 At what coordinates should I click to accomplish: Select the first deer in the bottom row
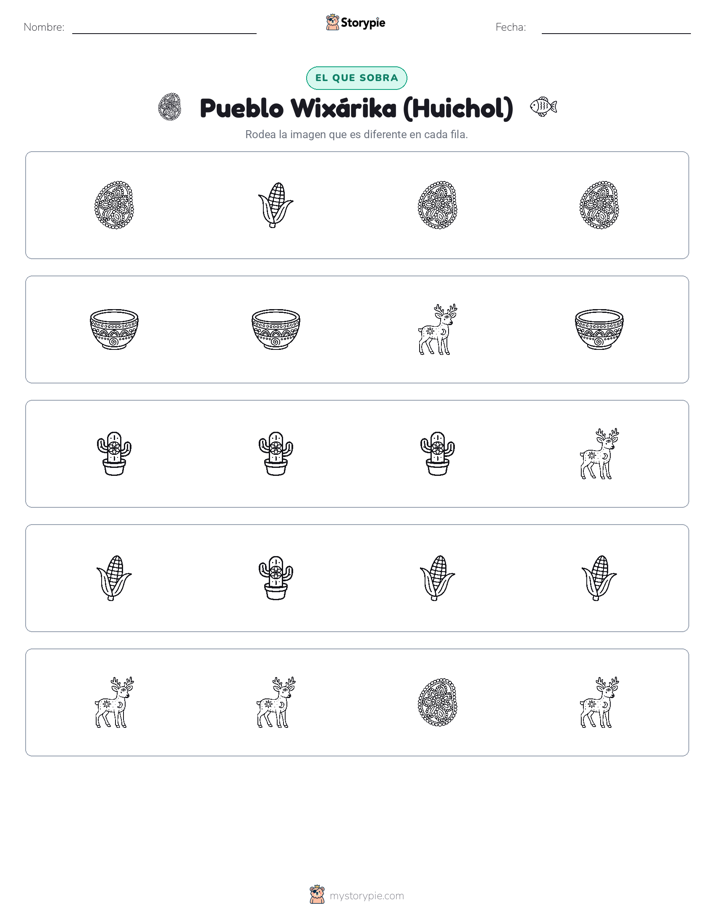(114, 702)
